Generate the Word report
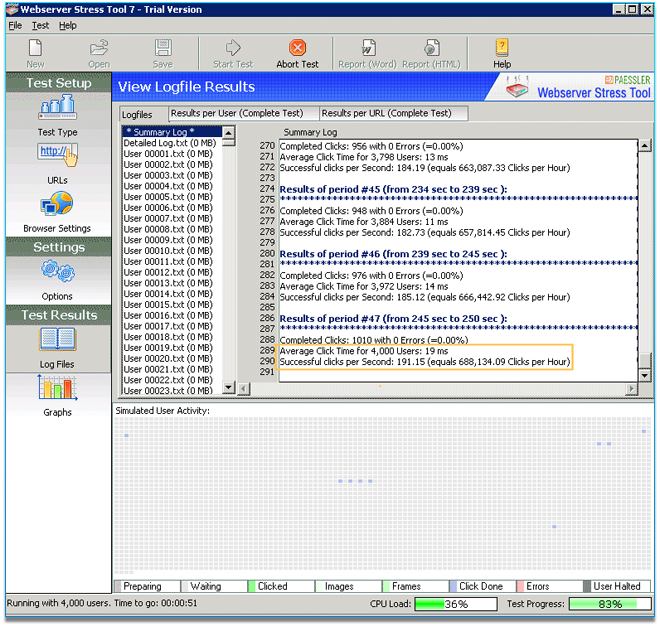Screen dimensions: 660x625 367,53
